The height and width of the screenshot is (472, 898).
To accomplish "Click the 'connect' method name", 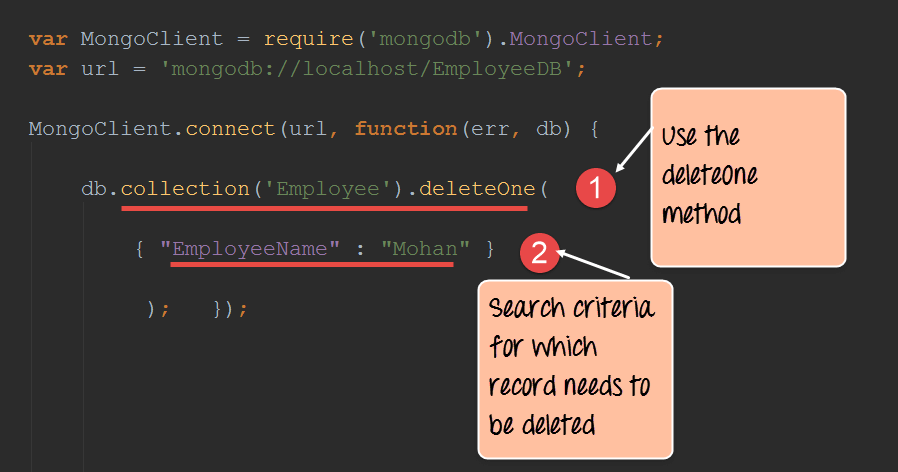I will tap(231, 129).
